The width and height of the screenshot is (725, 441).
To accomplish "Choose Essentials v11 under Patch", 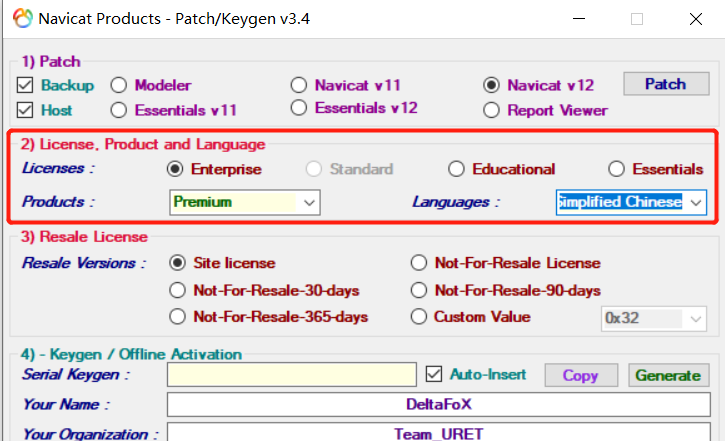I will point(119,110).
